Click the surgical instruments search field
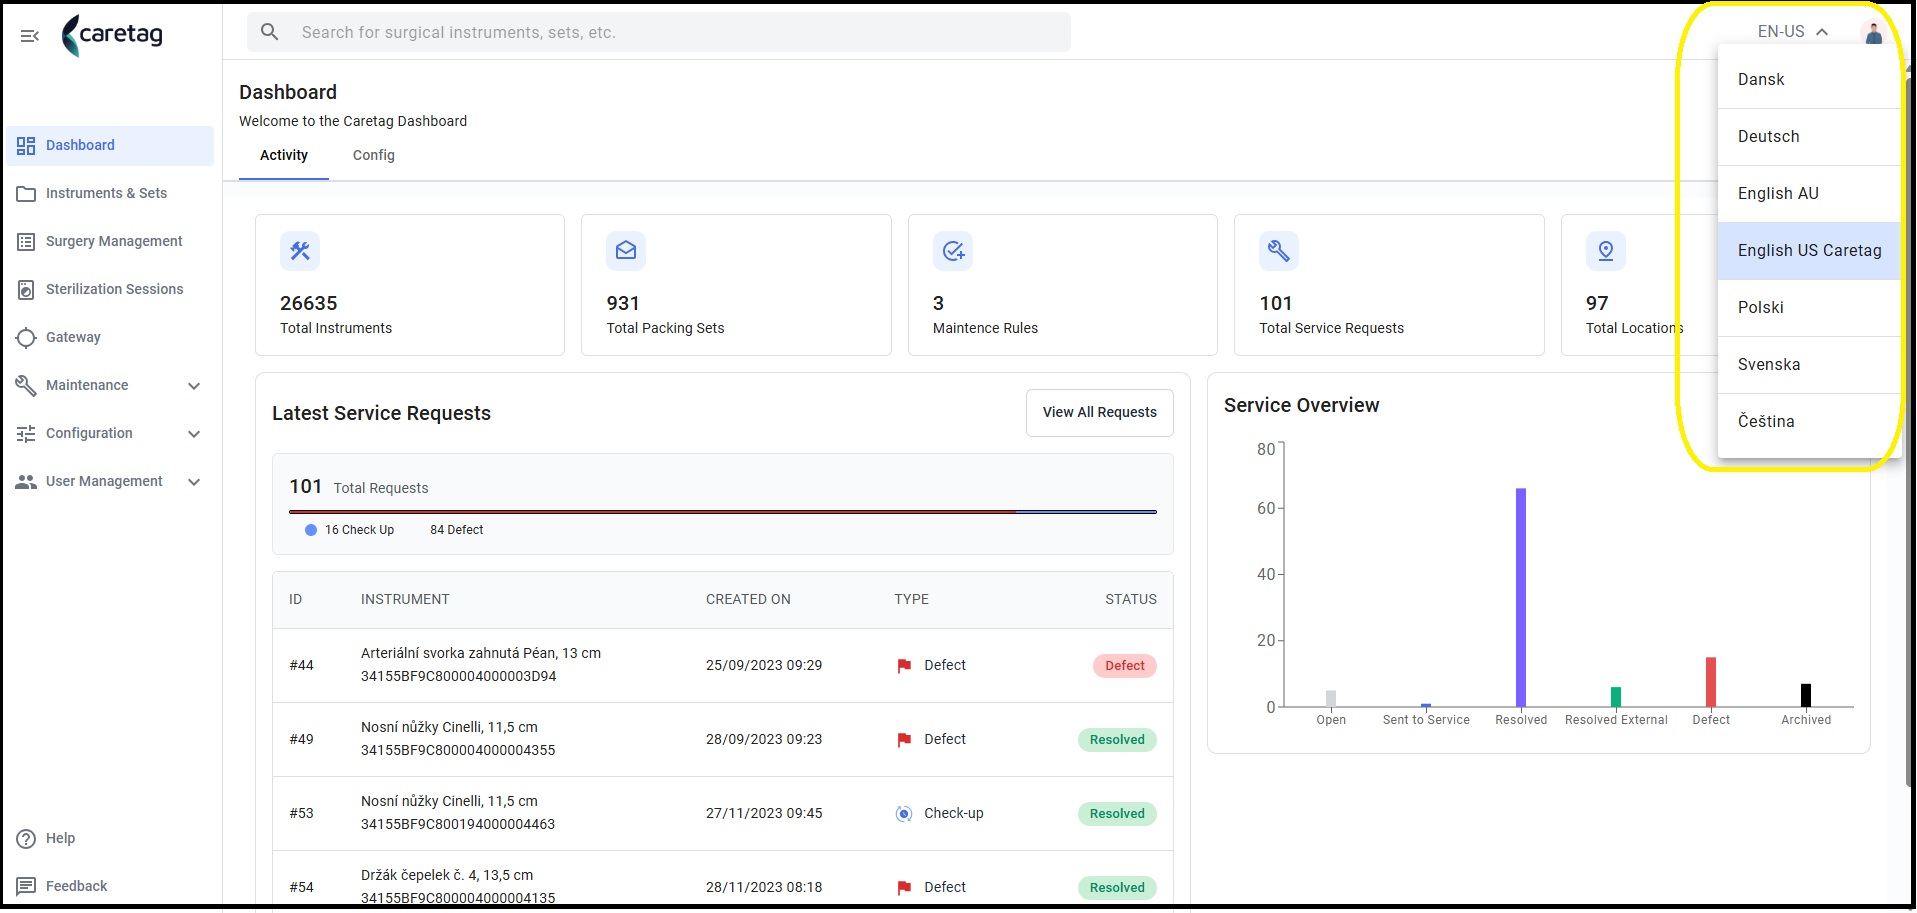Screen dimensions: 1917x913 point(659,32)
